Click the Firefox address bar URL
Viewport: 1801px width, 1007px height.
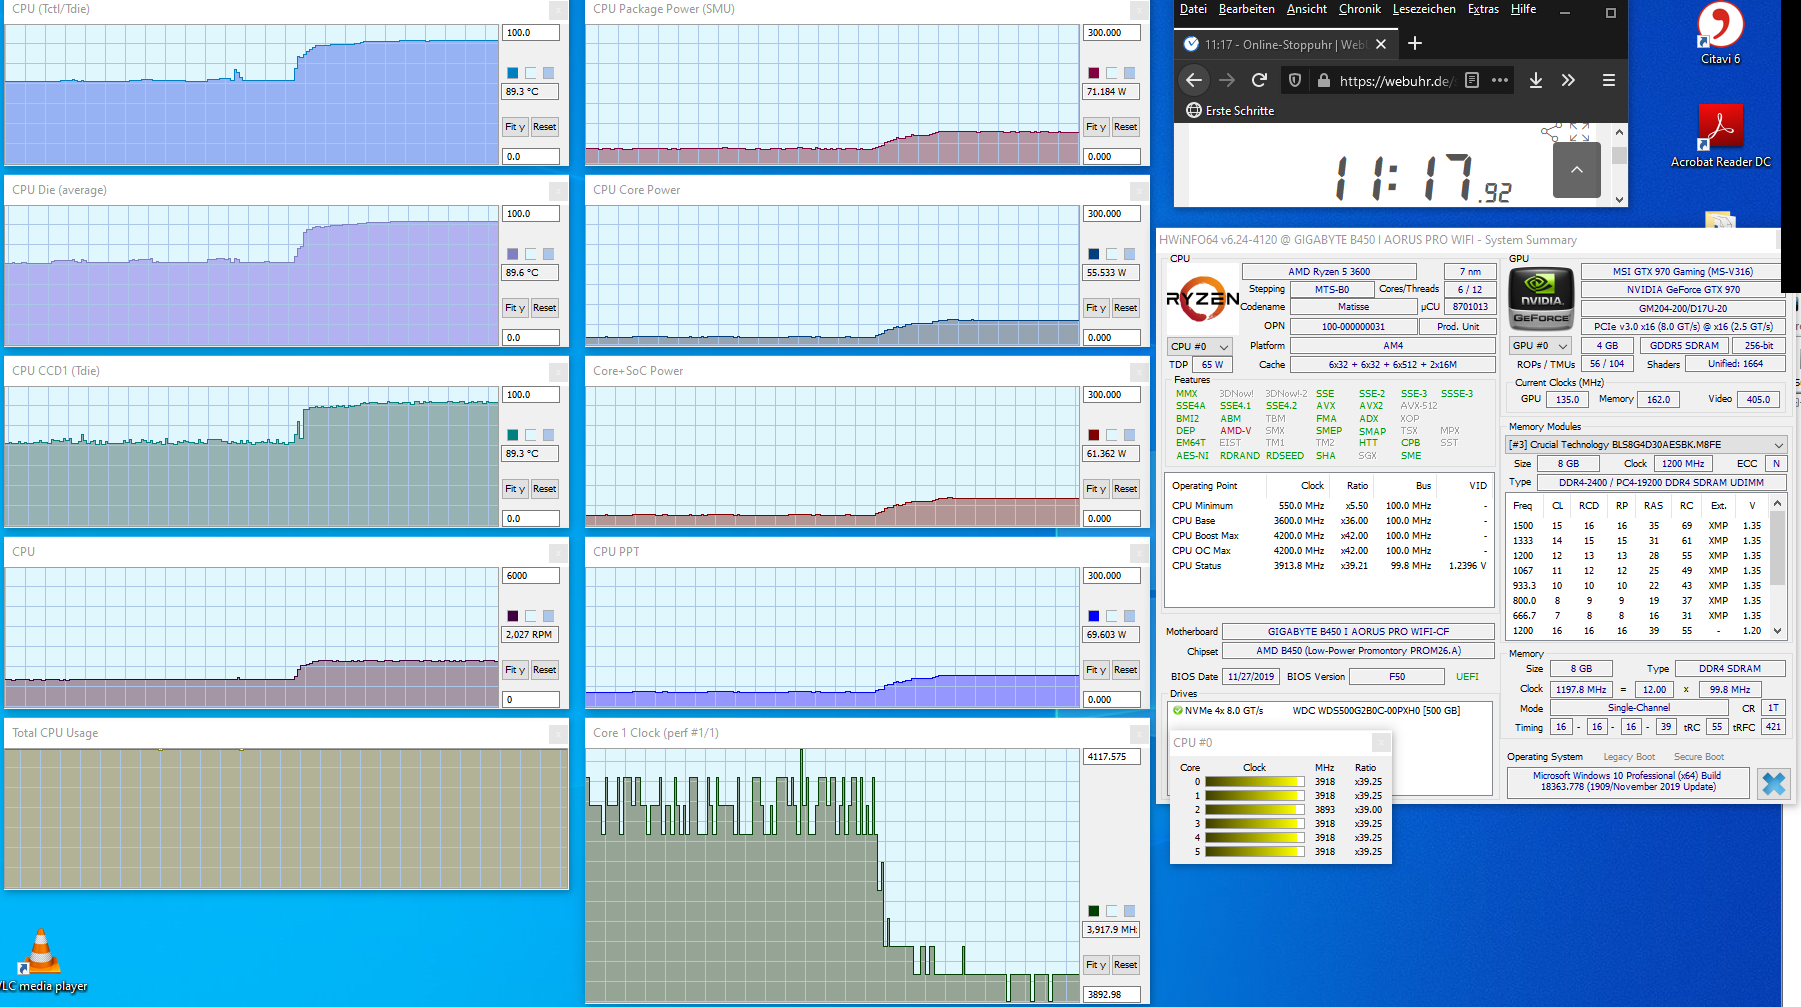tap(1395, 81)
